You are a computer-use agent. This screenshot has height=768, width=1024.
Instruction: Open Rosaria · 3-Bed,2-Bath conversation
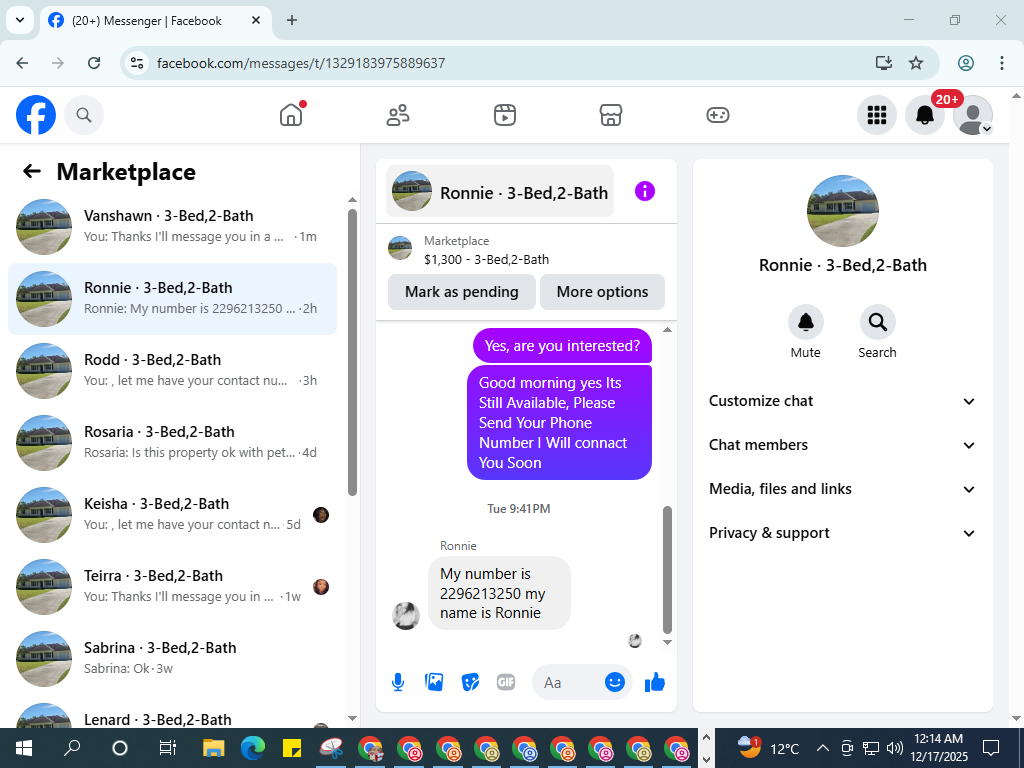[x=172, y=443]
